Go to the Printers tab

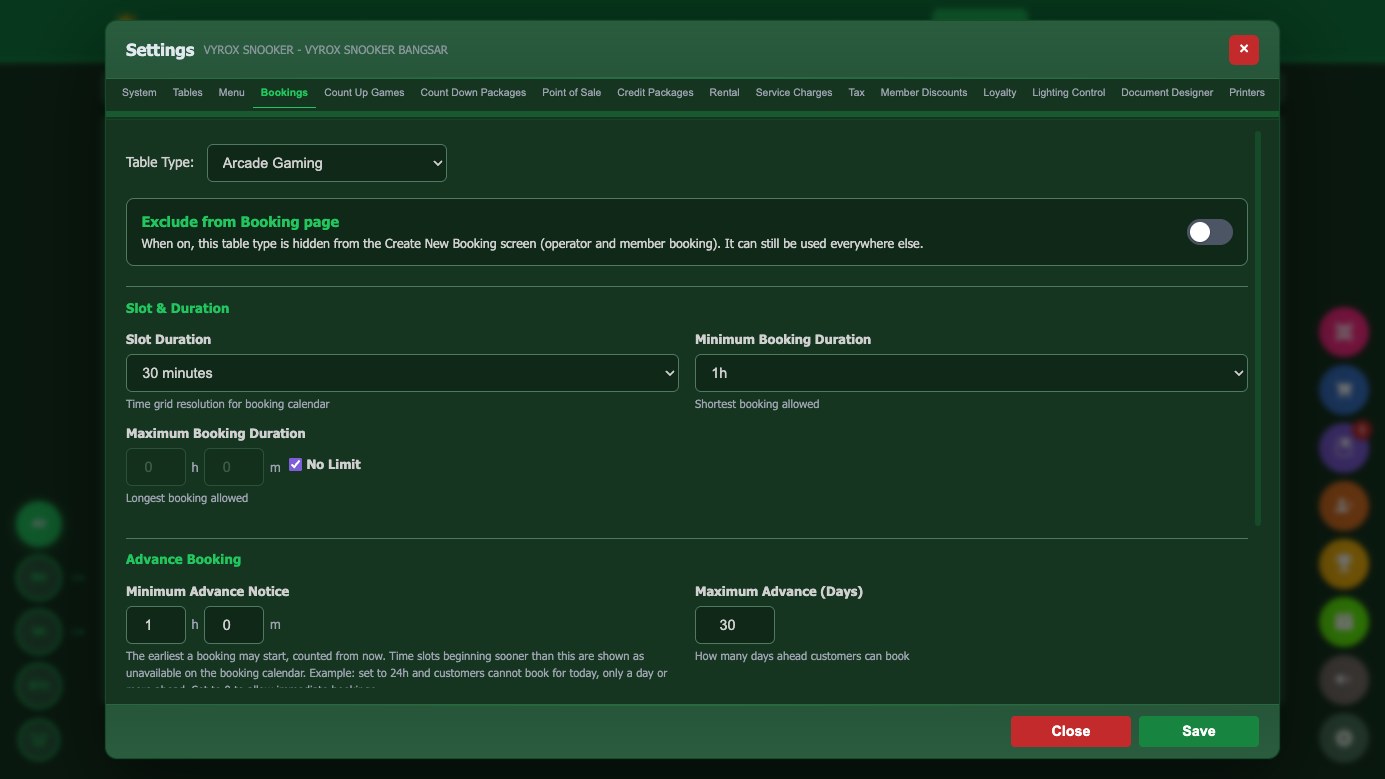click(x=1246, y=92)
